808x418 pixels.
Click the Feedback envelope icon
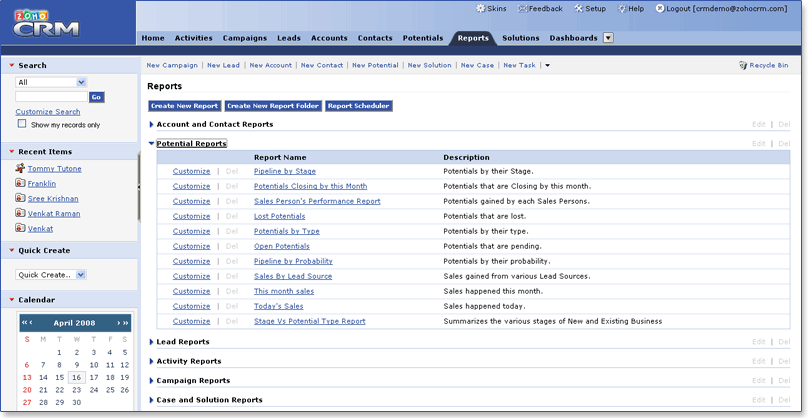coord(522,9)
